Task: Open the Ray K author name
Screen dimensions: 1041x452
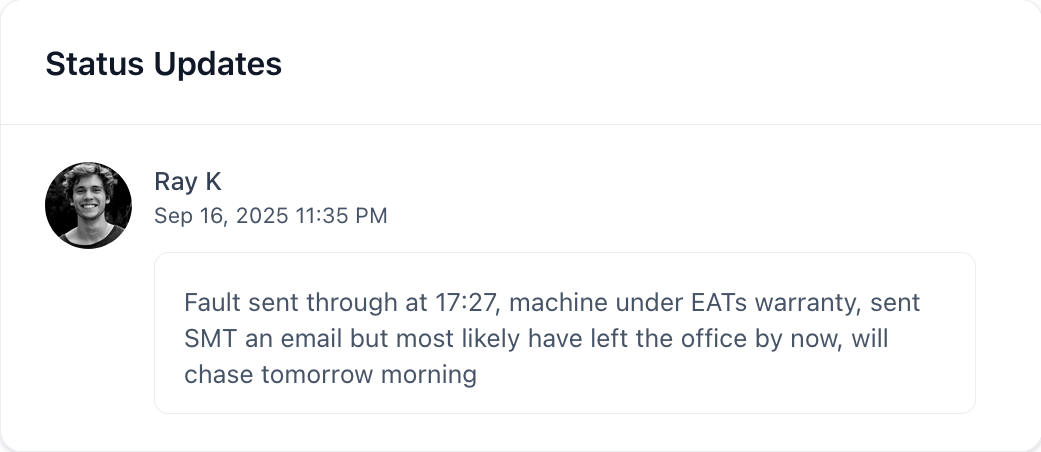Action: click(x=187, y=181)
